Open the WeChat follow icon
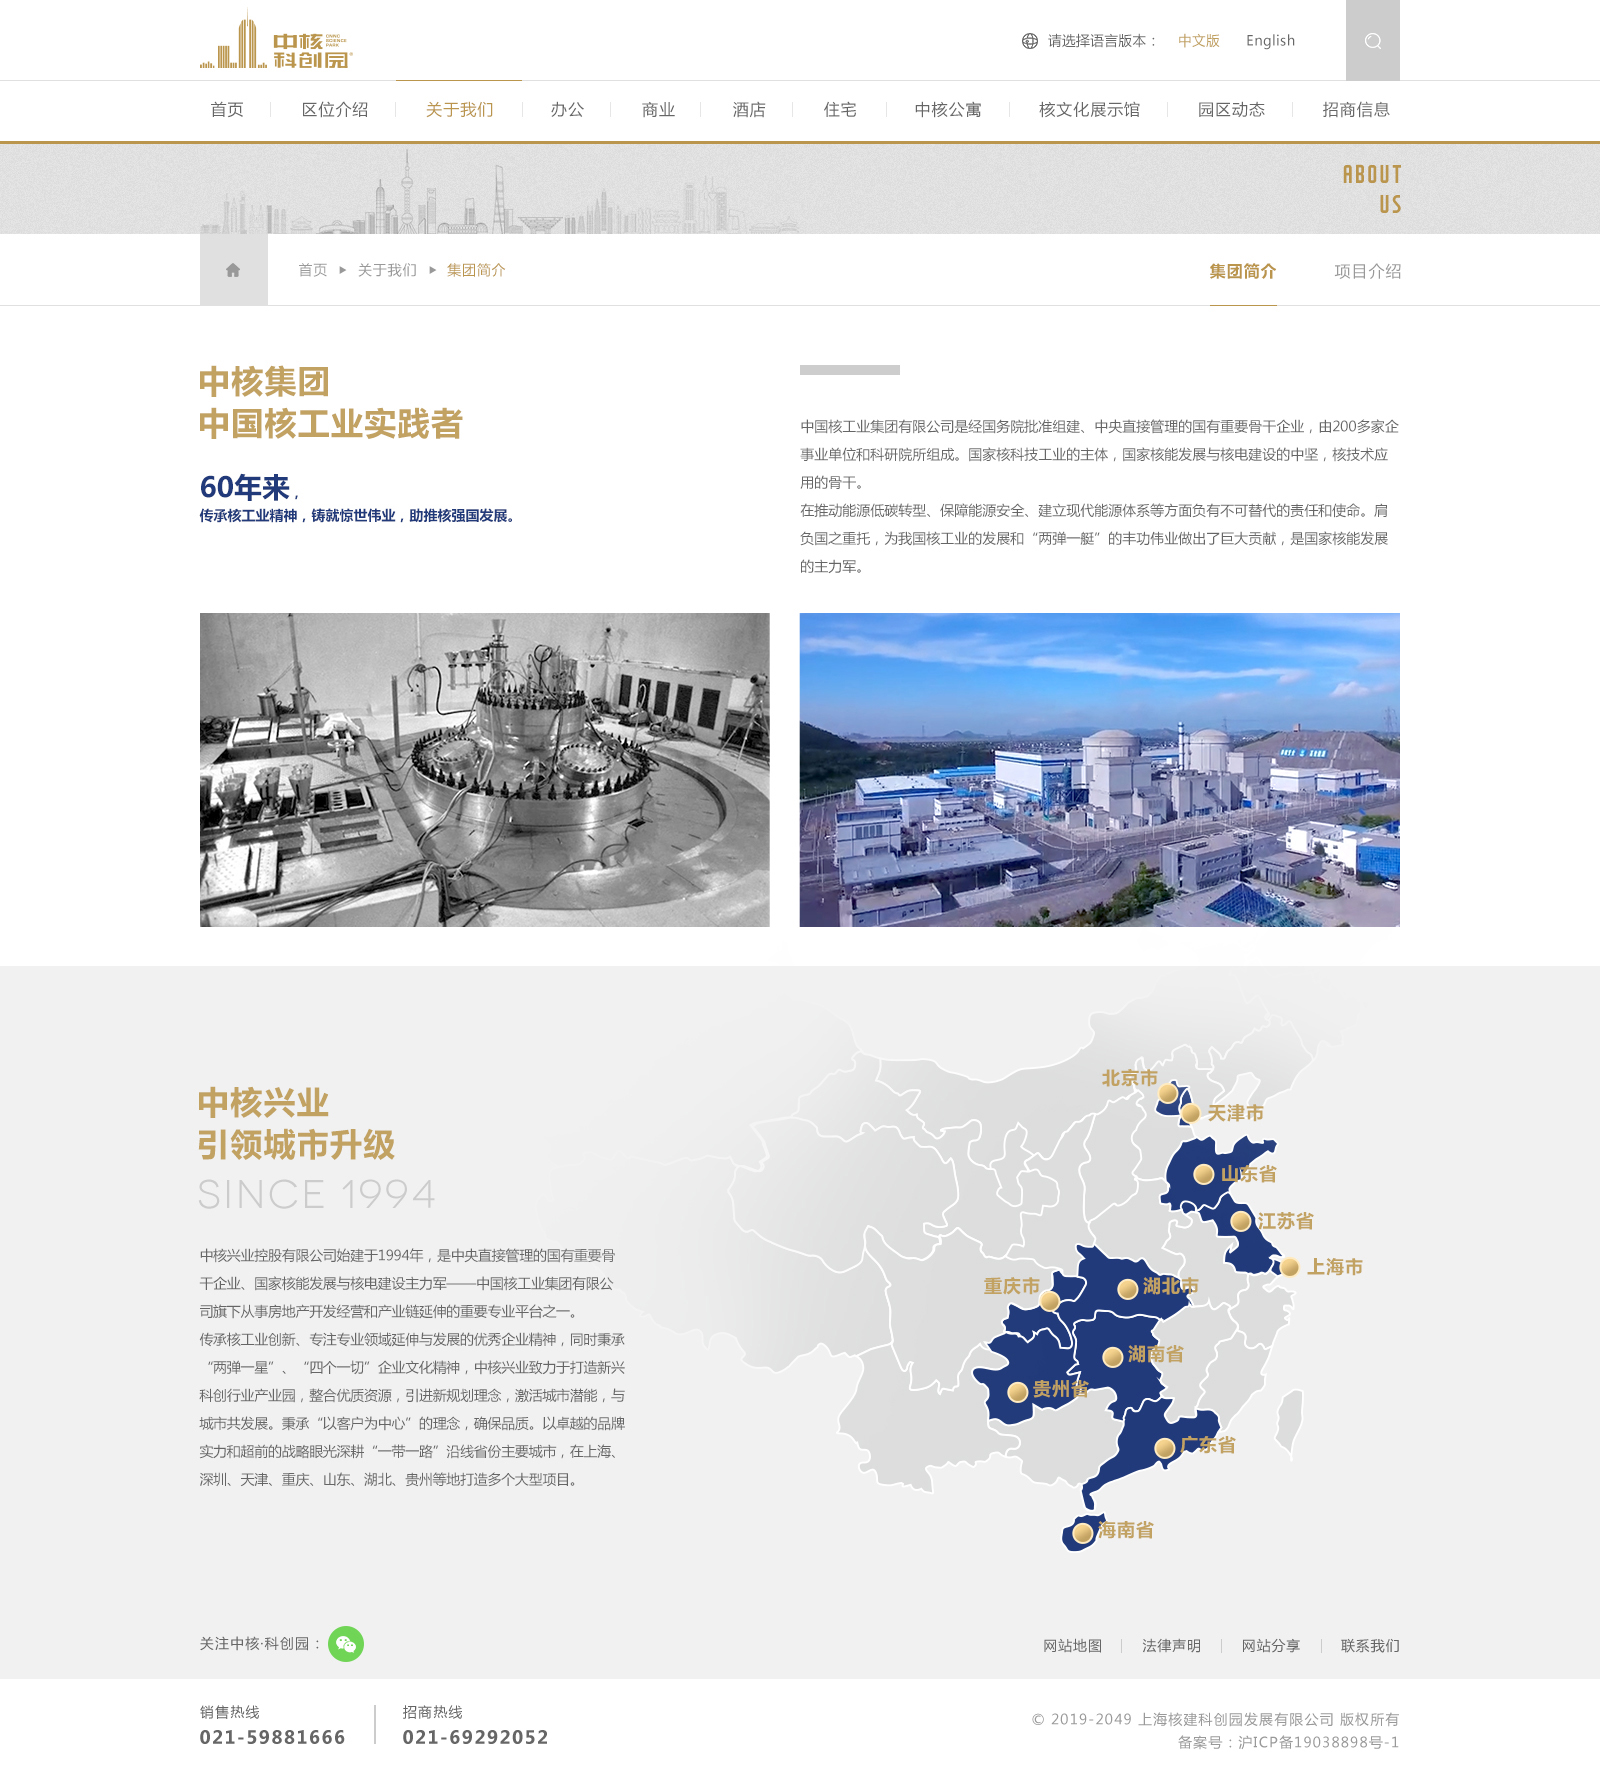Screen dimensions: 1600x1776 [346, 1644]
